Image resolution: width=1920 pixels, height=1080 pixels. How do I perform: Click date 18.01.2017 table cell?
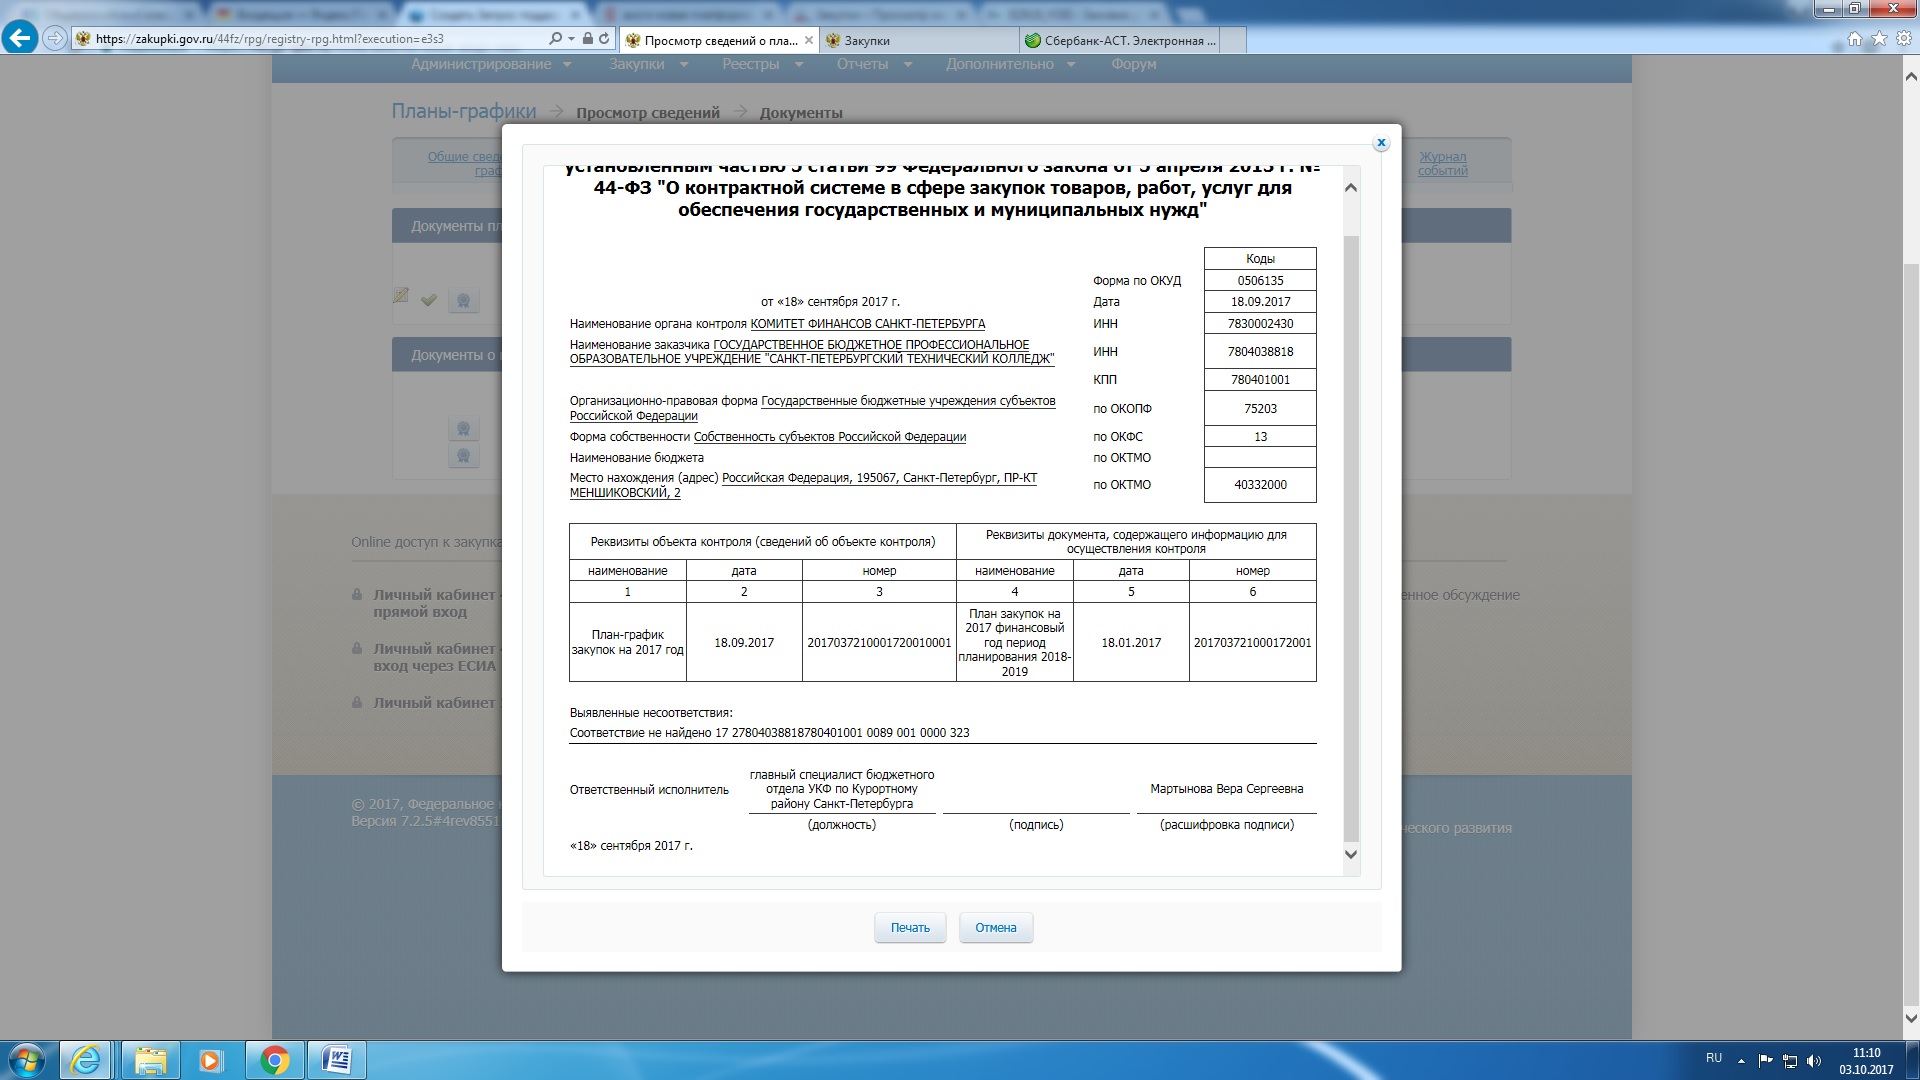[1131, 643]
